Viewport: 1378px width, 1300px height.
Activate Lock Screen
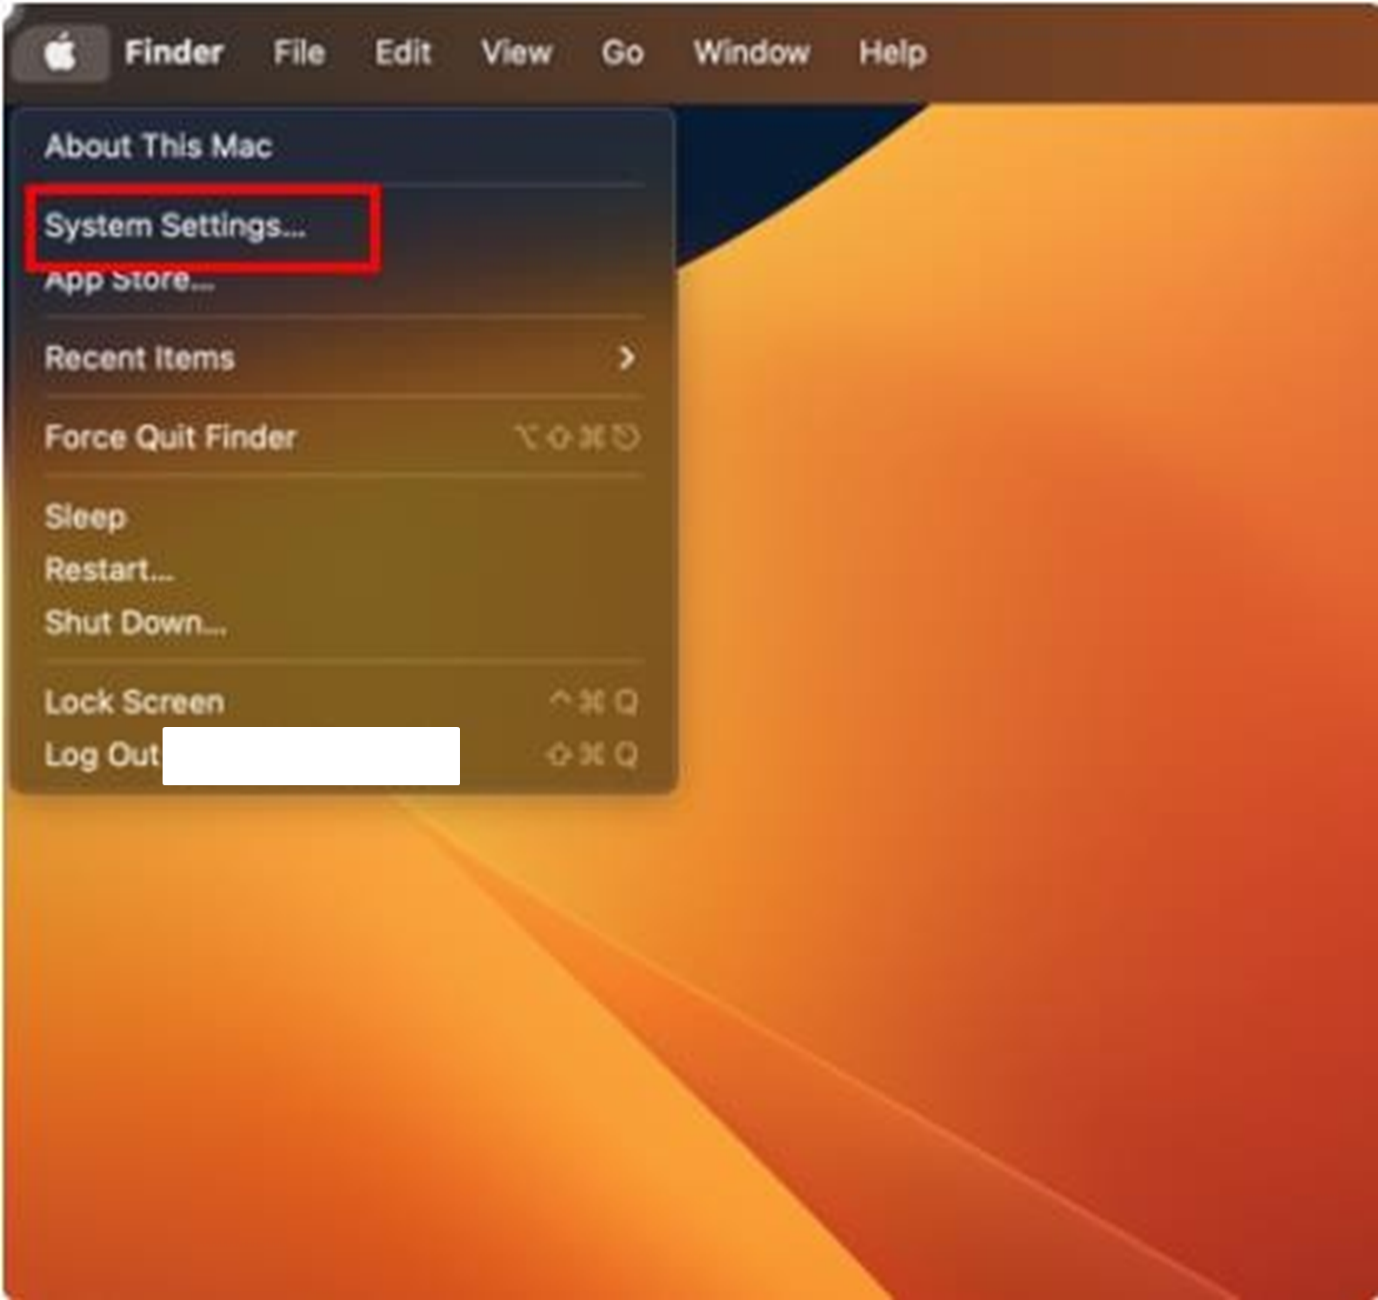coord(133,702)
